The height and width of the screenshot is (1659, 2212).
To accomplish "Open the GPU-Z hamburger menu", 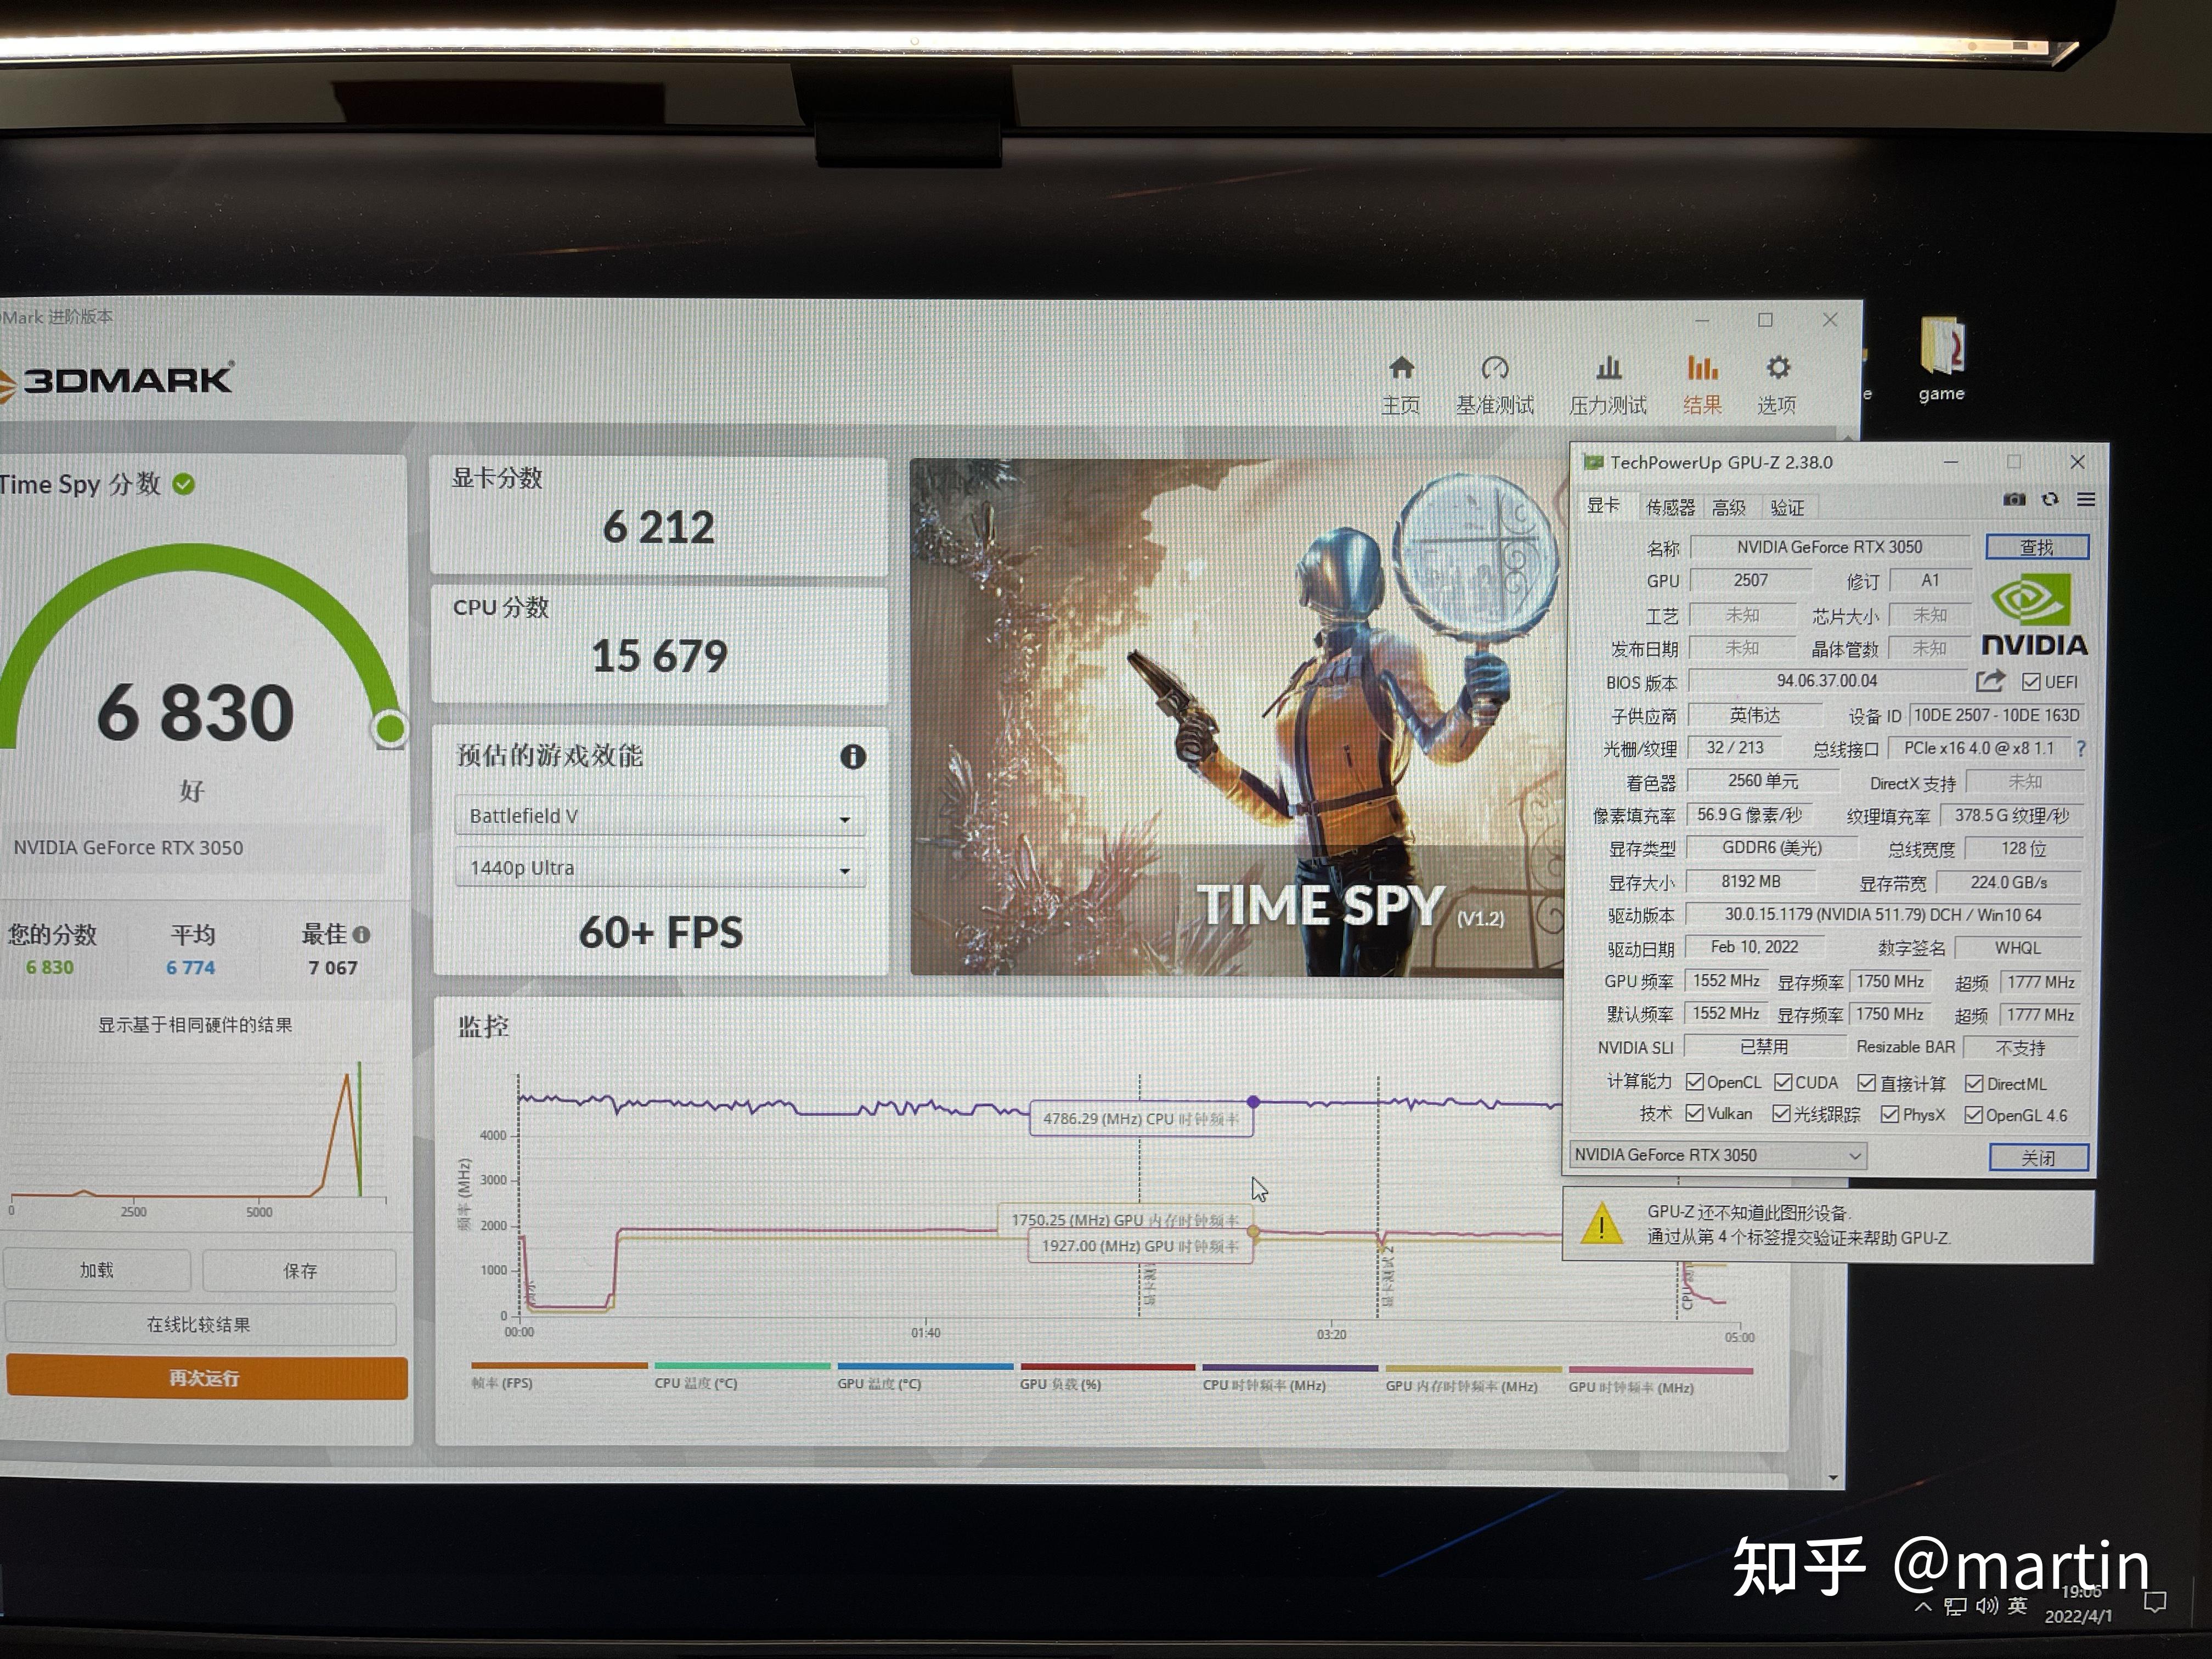I will coord(2086,499).
